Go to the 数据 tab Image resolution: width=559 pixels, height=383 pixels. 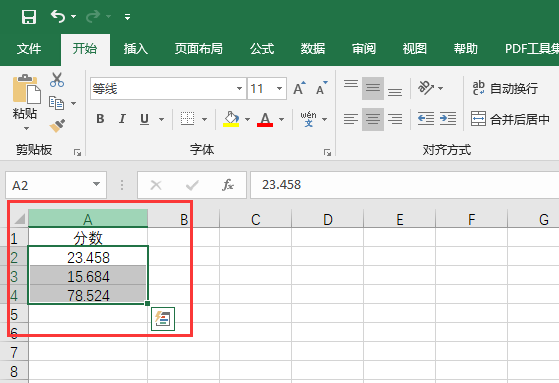[x=313, y=48]
